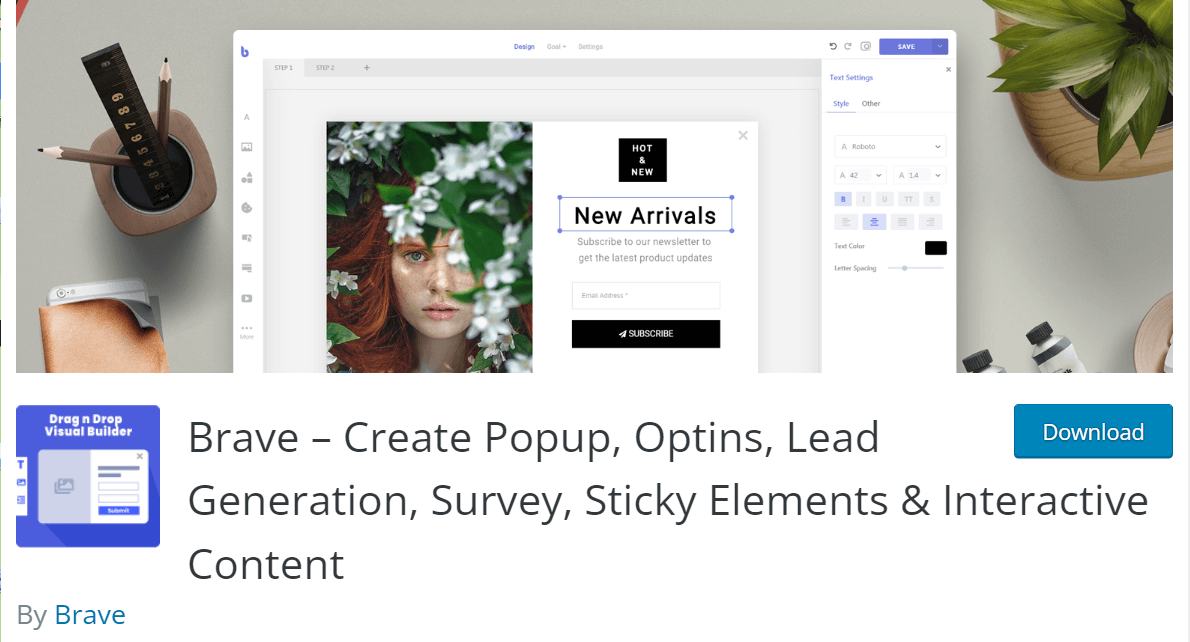Open the Roboto font family dropdown
Screen dimensions: 1190x642
pos(889,146)
